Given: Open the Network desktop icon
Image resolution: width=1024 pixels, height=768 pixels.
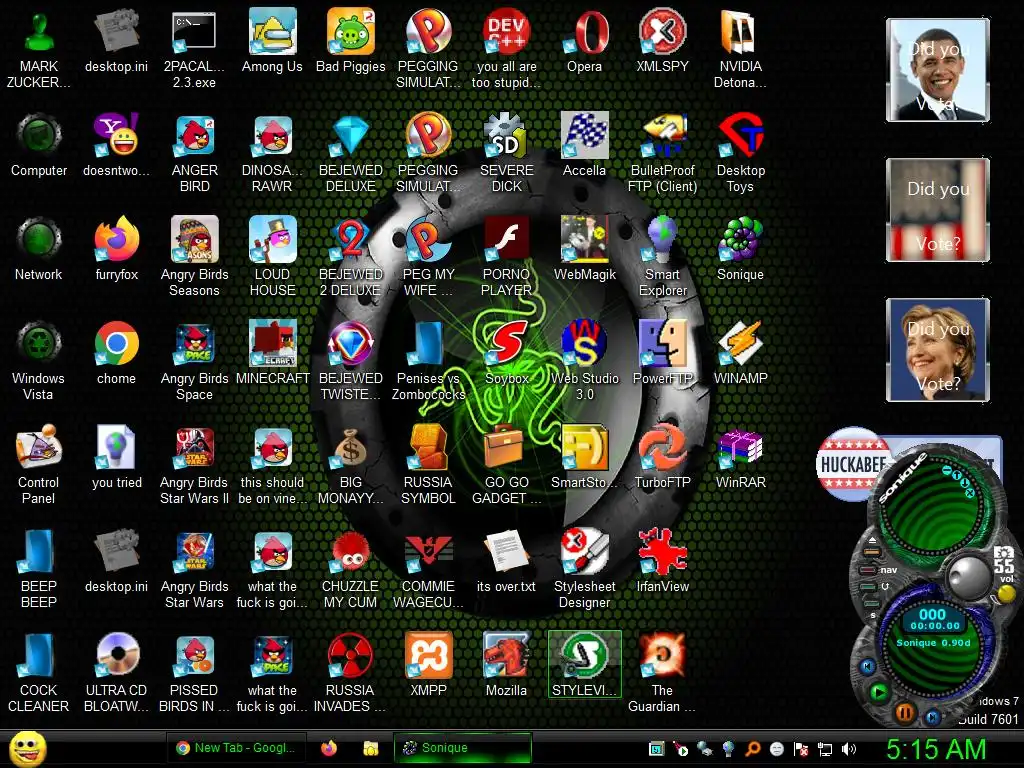Looking at the screenshot, I should (x=39, y=249).
